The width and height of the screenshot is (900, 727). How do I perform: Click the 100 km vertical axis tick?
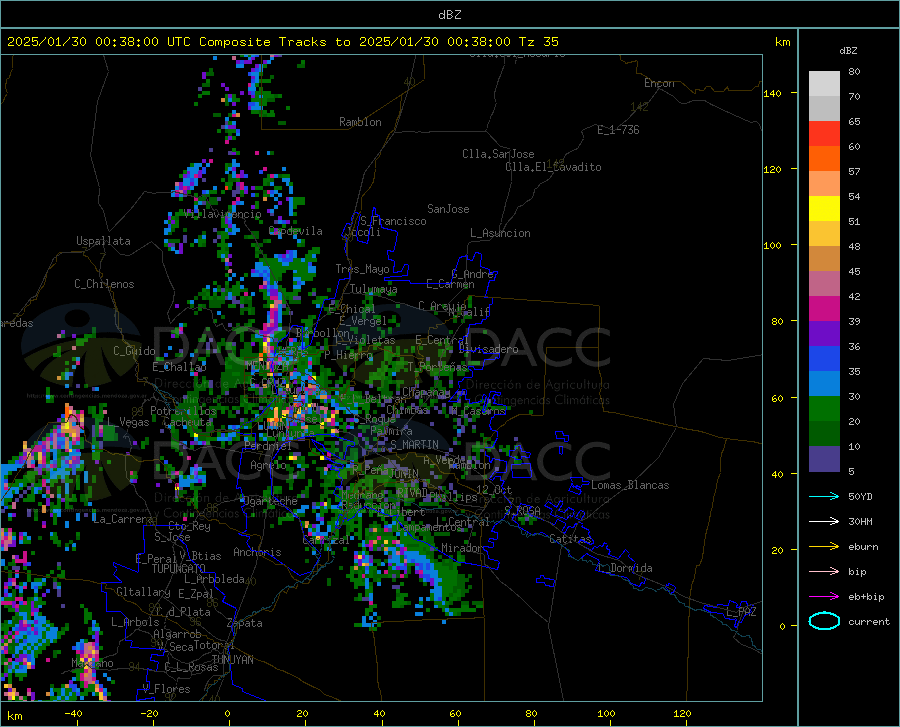[772, 246]
